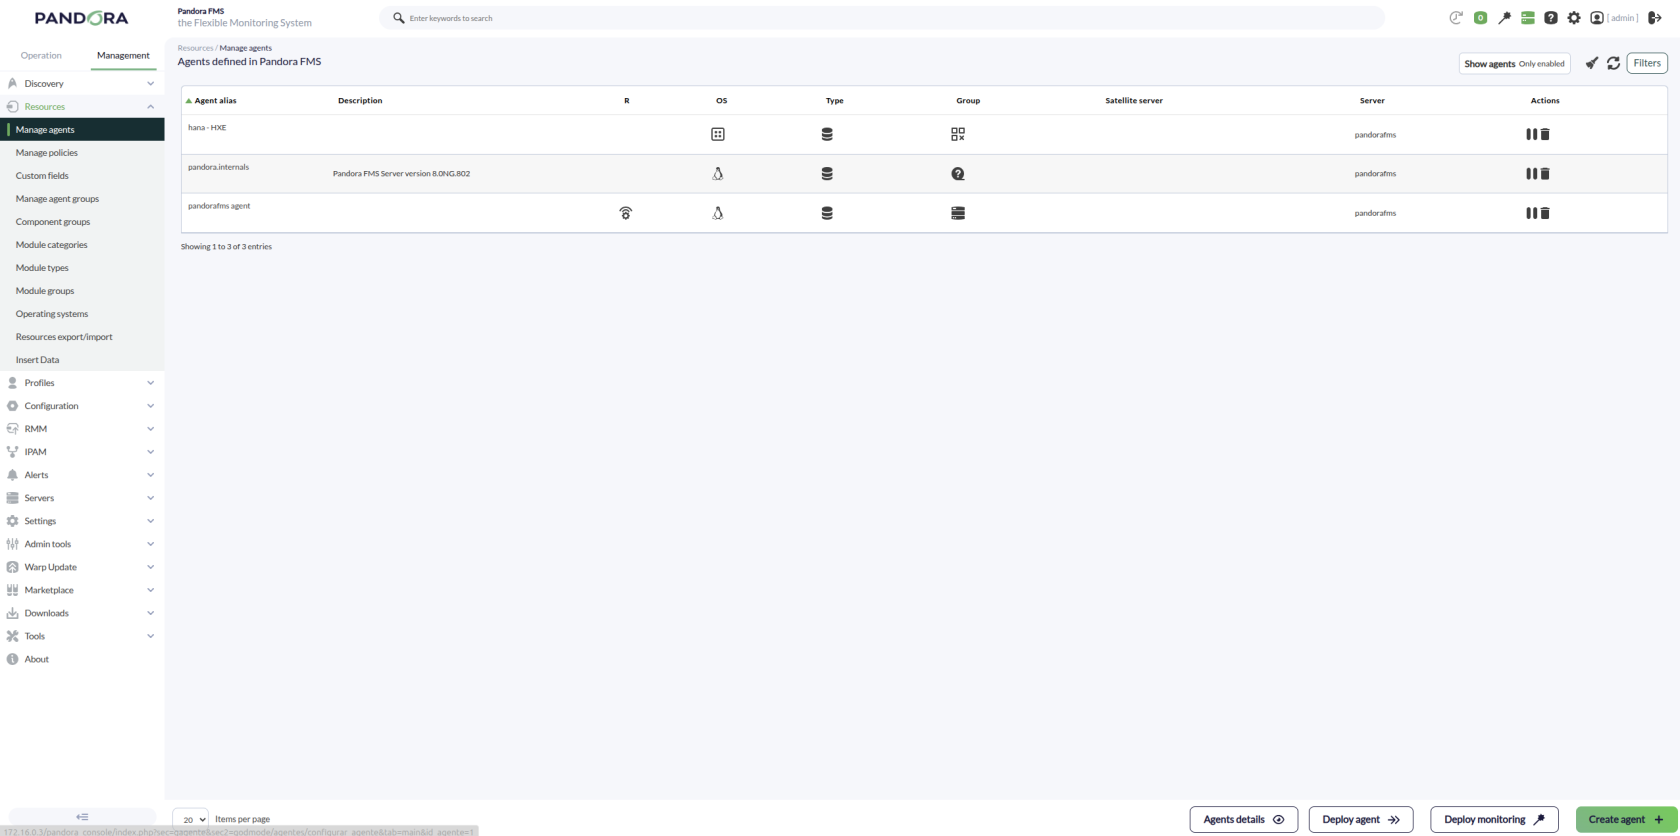This screenshot has height=836, width=1680.
Task: Toggle Show agents Only enabled selector
Action: (1515, 63)
